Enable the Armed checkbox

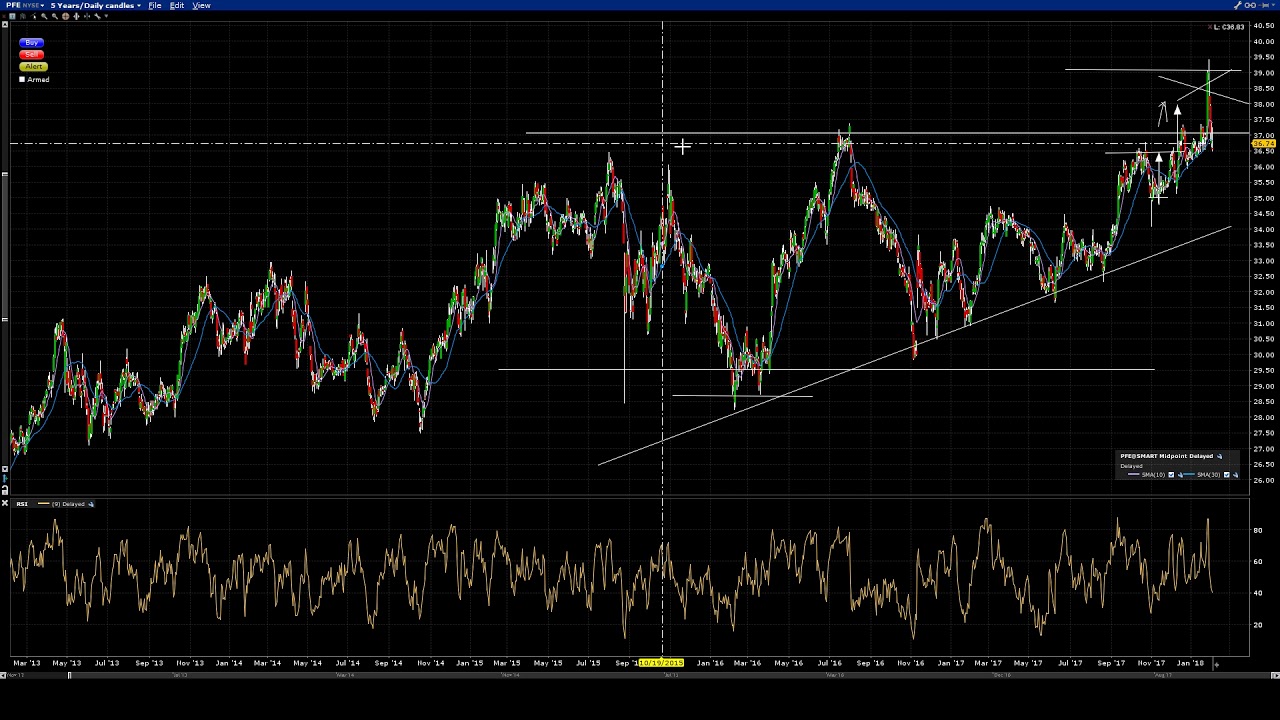point(22,79)
